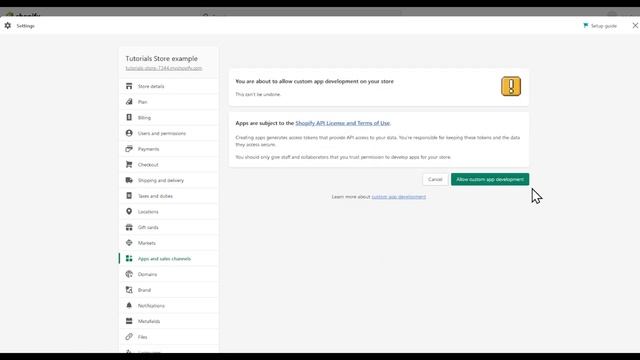Open Files settings
The height and width of the screenshot is (360, 640).
pos(169,337)
